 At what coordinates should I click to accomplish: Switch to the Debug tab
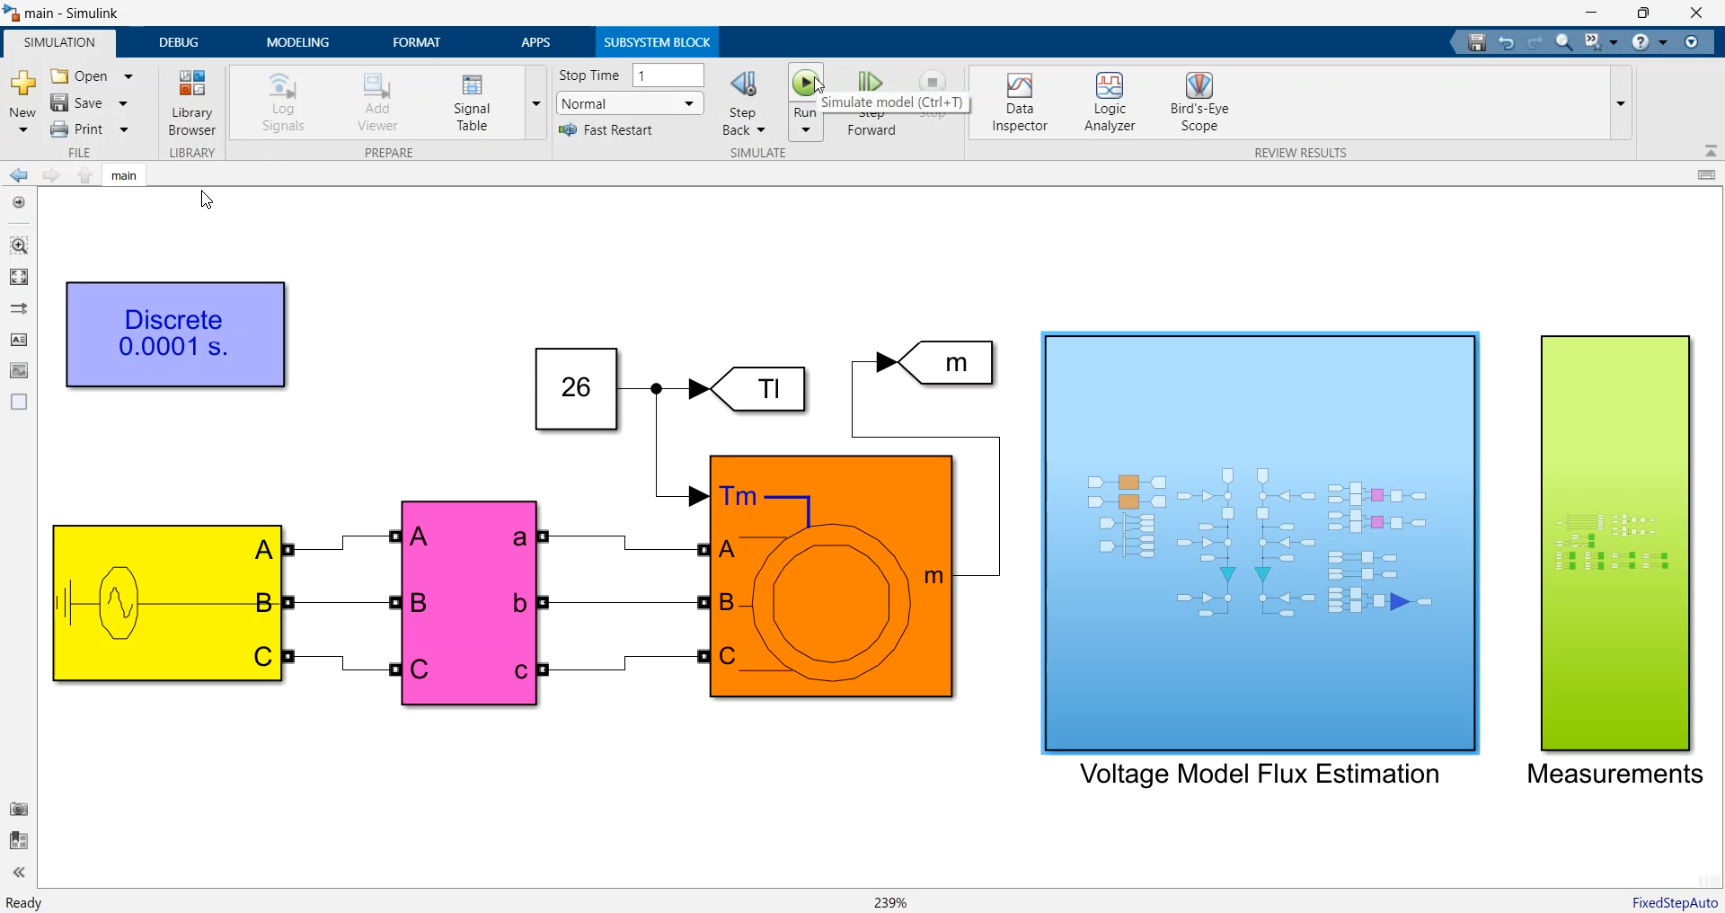179,42
